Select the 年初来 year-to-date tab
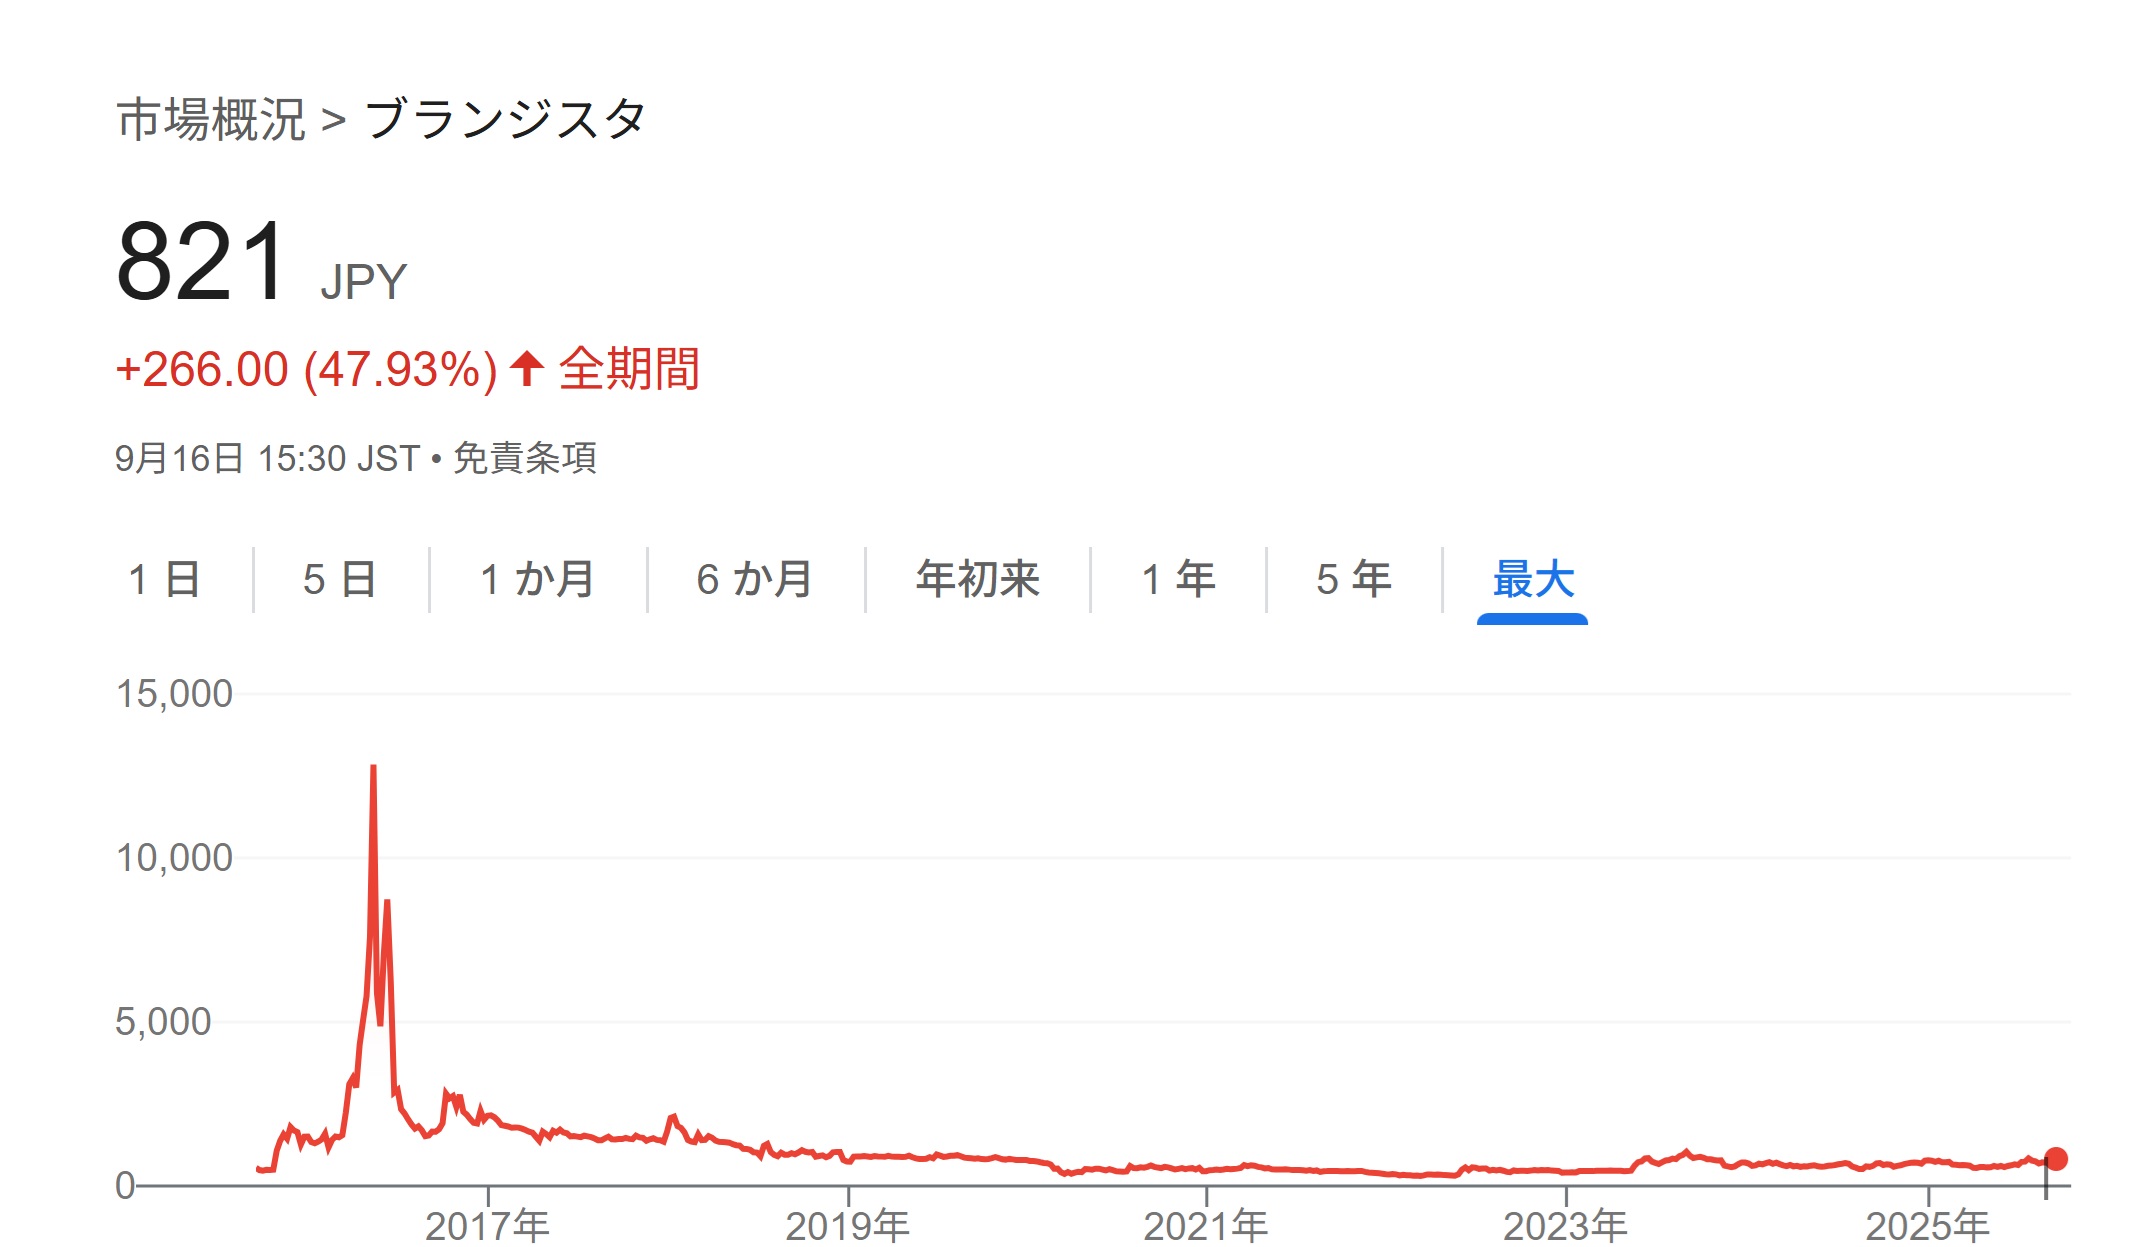This screenshot has width=2145, height=1247. point(978,580)
